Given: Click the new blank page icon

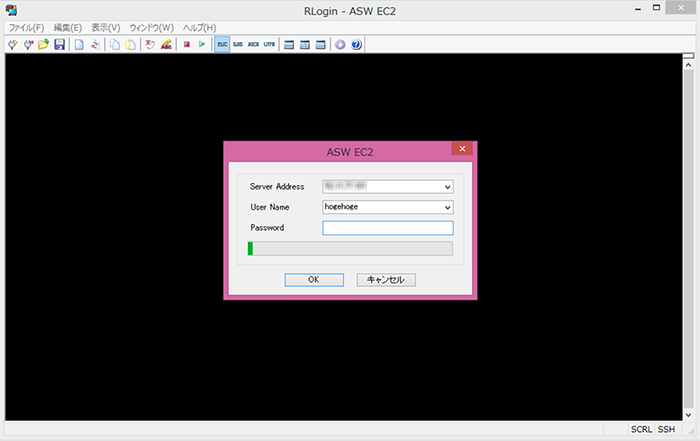Looking at the screenshot, I should pos(79,45).
